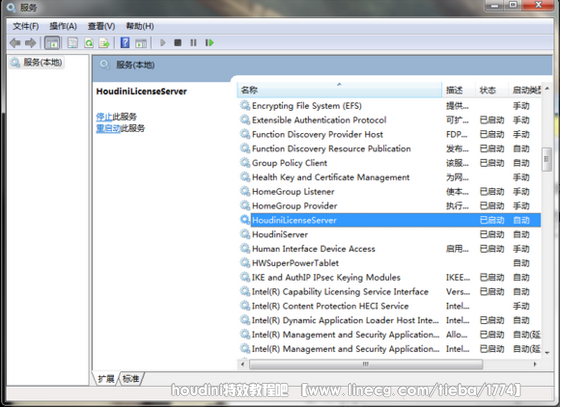Viewport: 565px width, 407px height.
Task: Click the vertical scrollbar thumb
Action: (547, 159)
